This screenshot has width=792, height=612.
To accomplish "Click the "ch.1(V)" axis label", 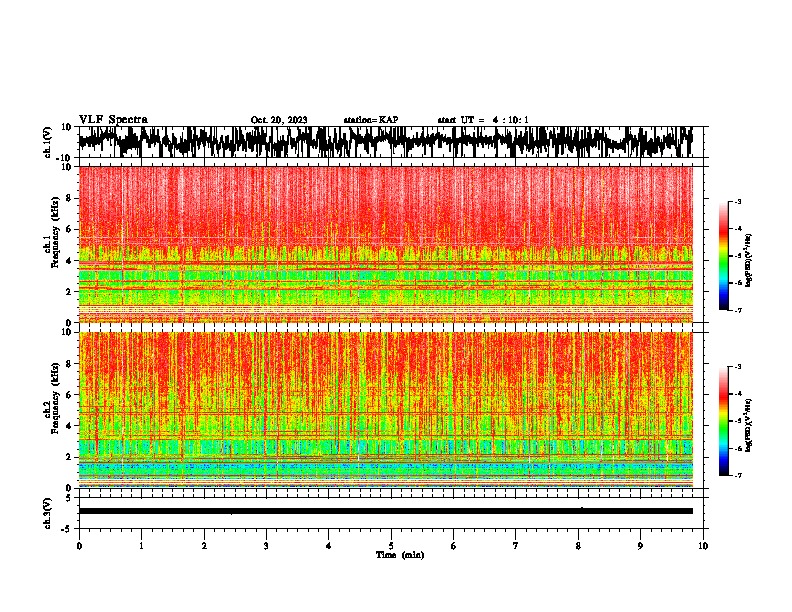I will point(47,142).
